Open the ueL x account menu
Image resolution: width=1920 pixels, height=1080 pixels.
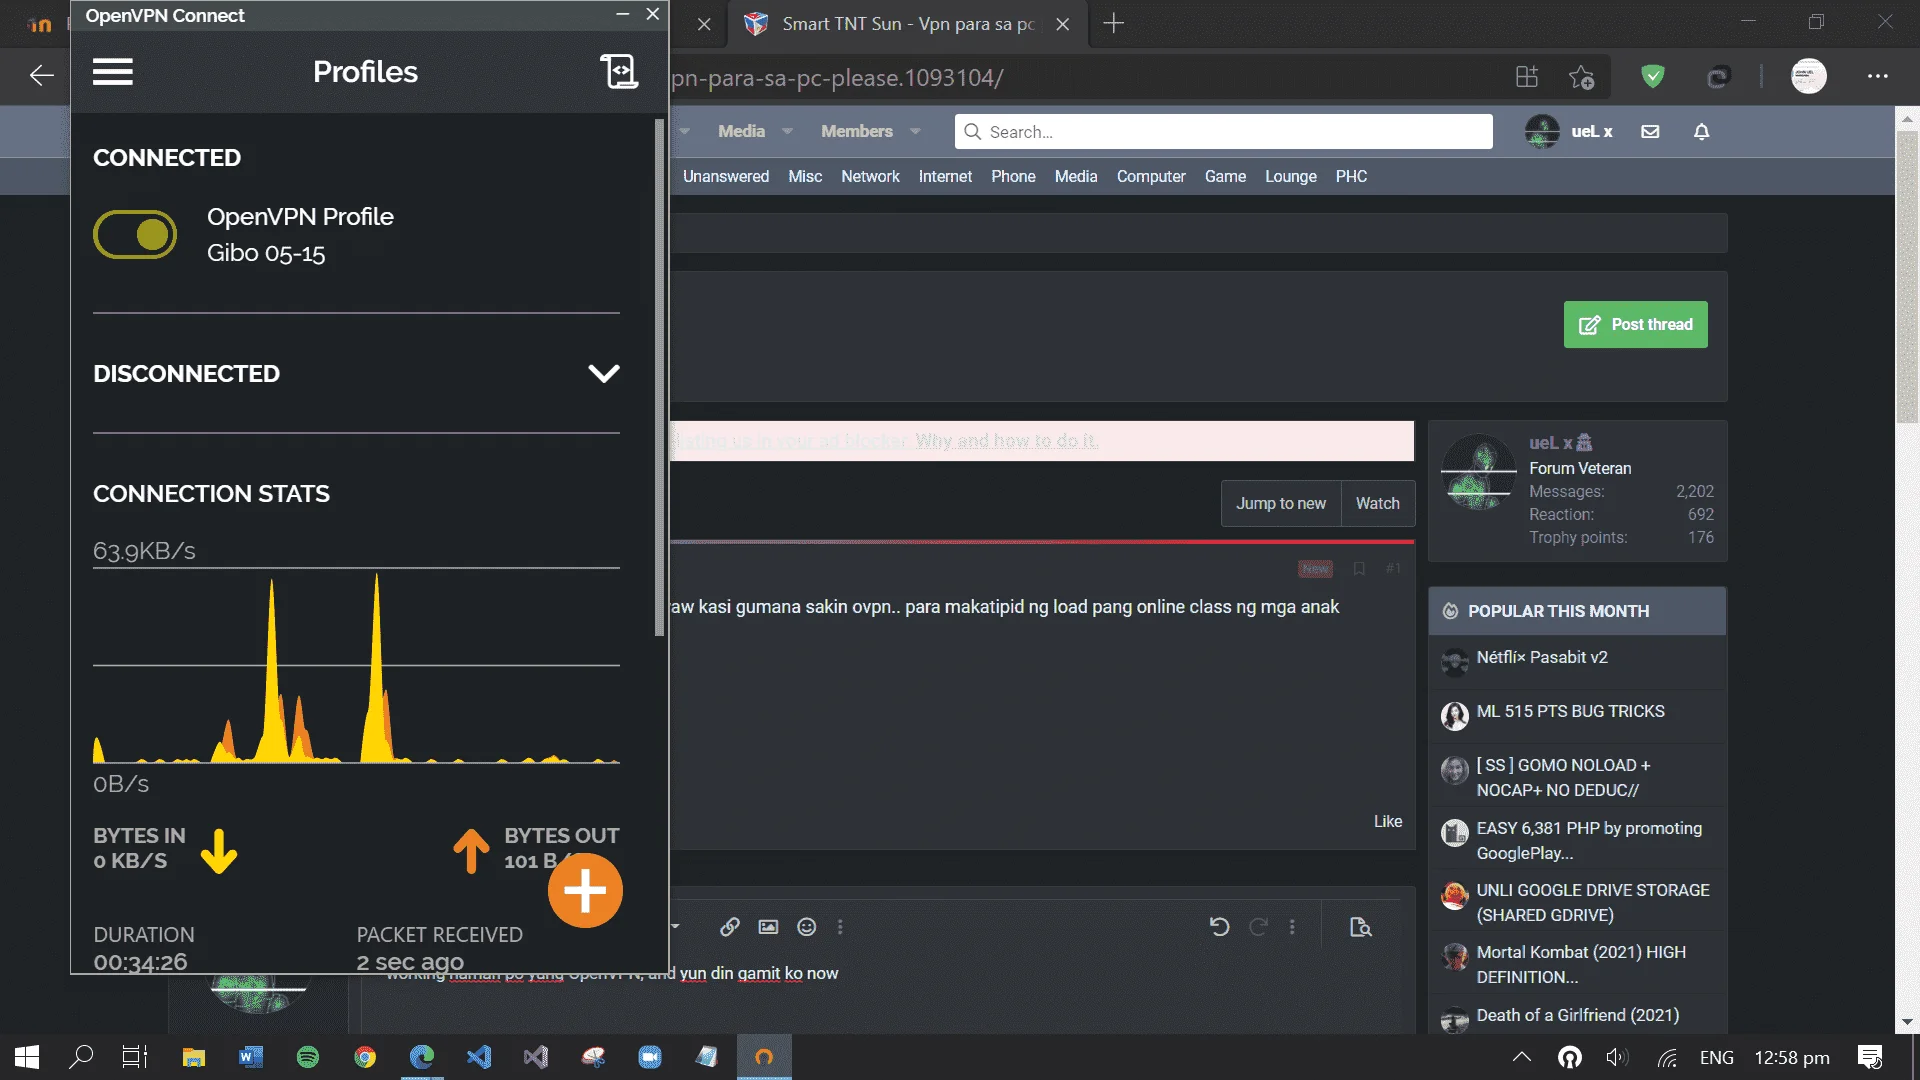click(1569, 131)
